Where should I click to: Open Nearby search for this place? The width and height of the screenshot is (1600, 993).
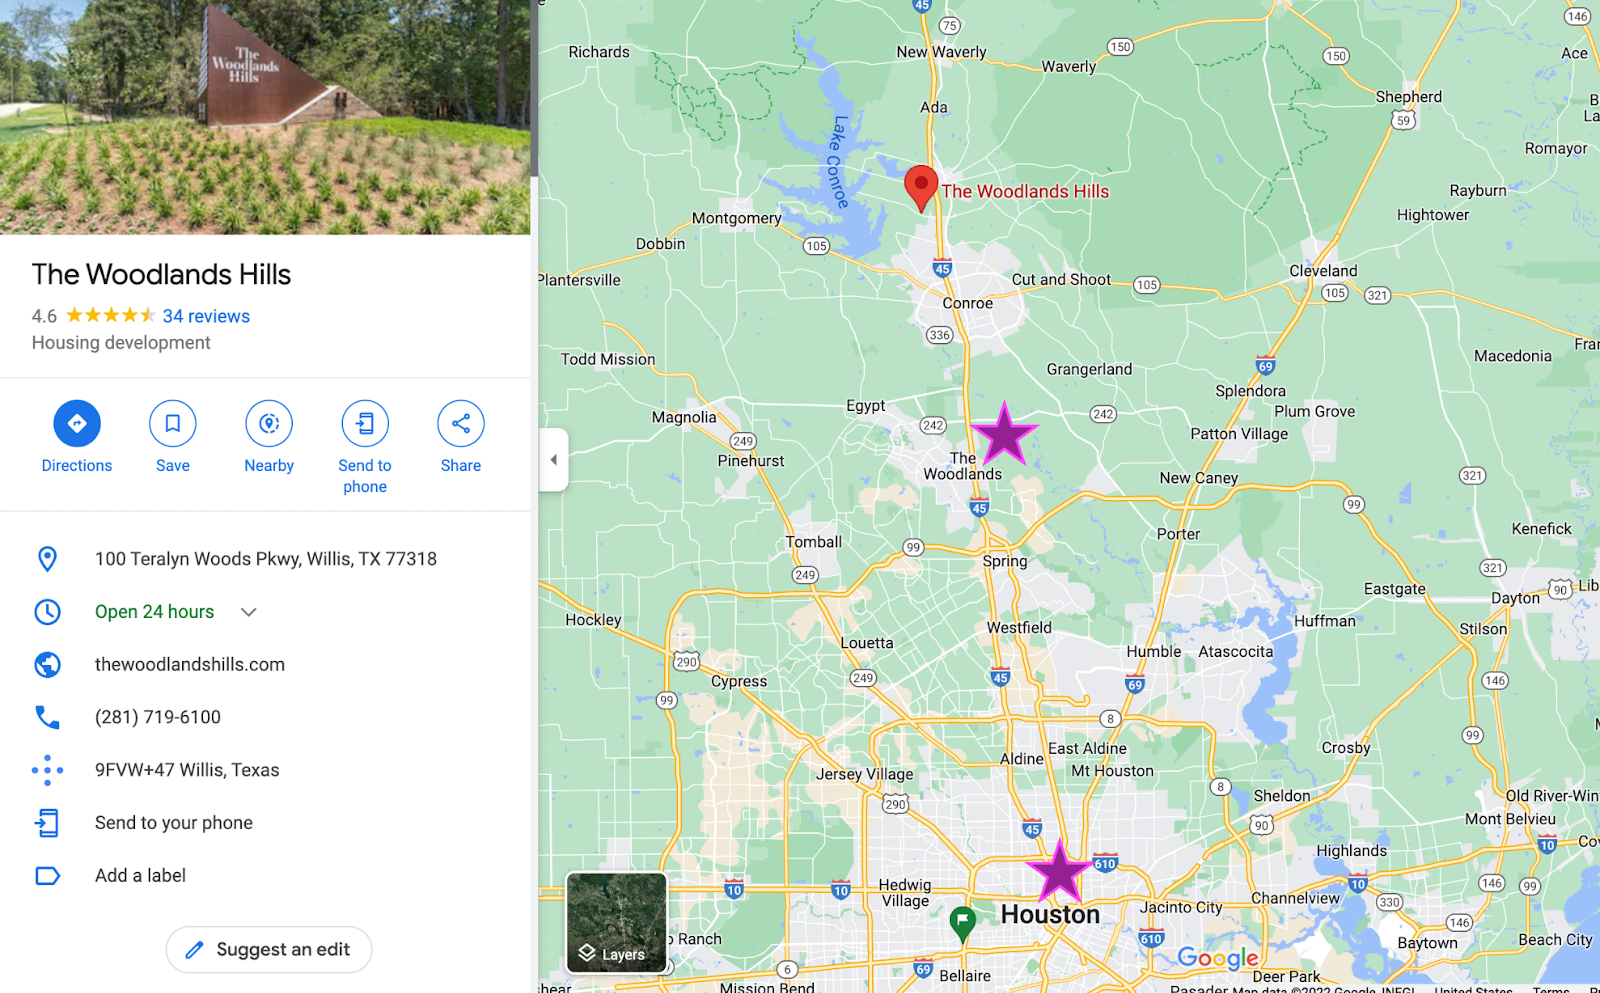pyautogui.click(x=269, y=424)
